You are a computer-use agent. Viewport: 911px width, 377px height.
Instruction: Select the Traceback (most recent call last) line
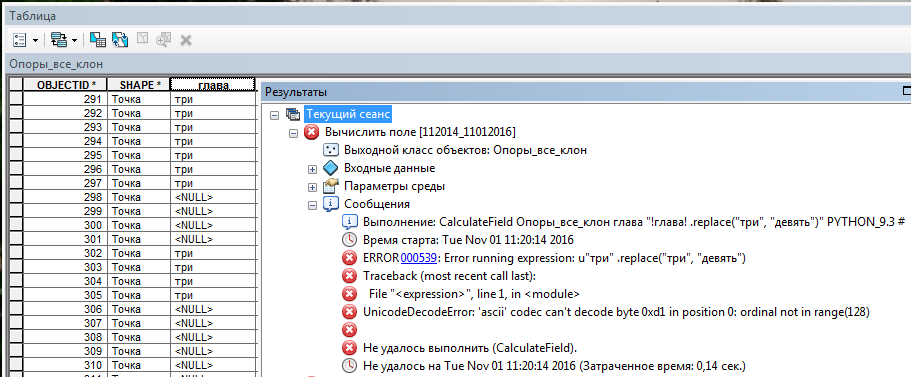450,276
